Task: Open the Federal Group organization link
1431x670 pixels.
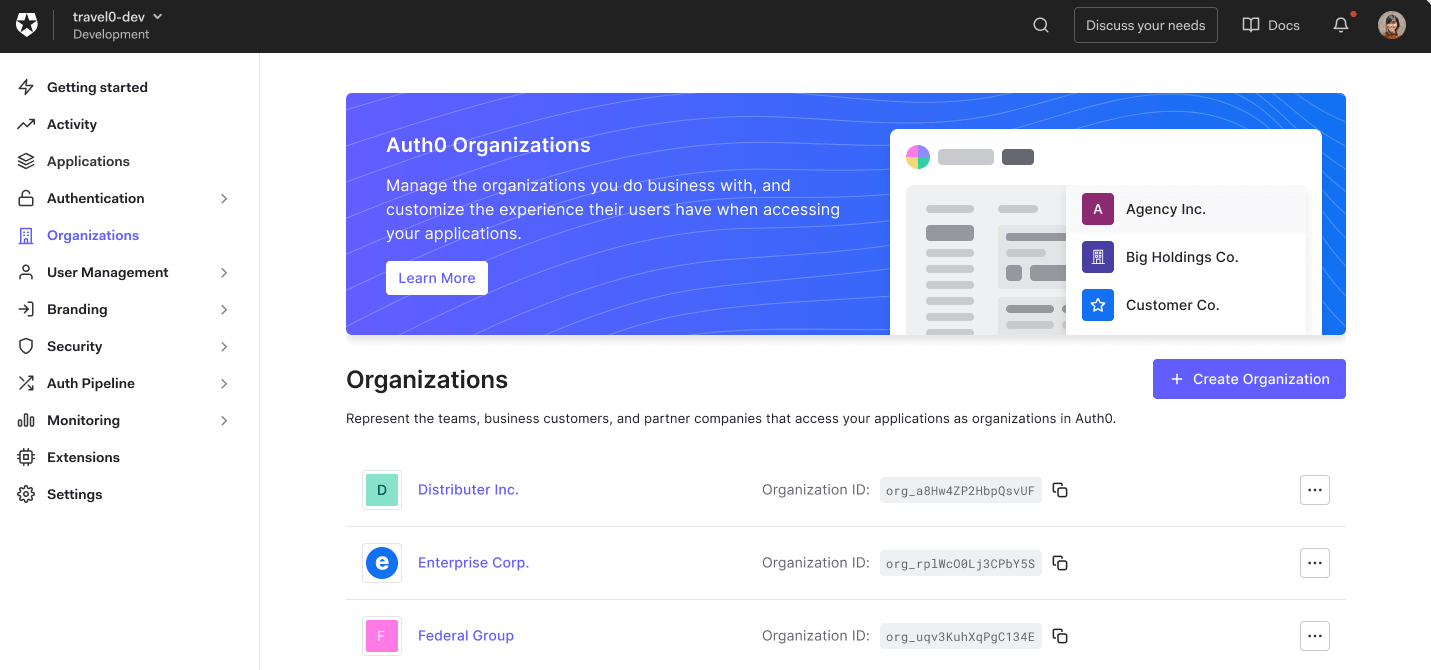Action: pyautogui.click(x=466, y=636)
